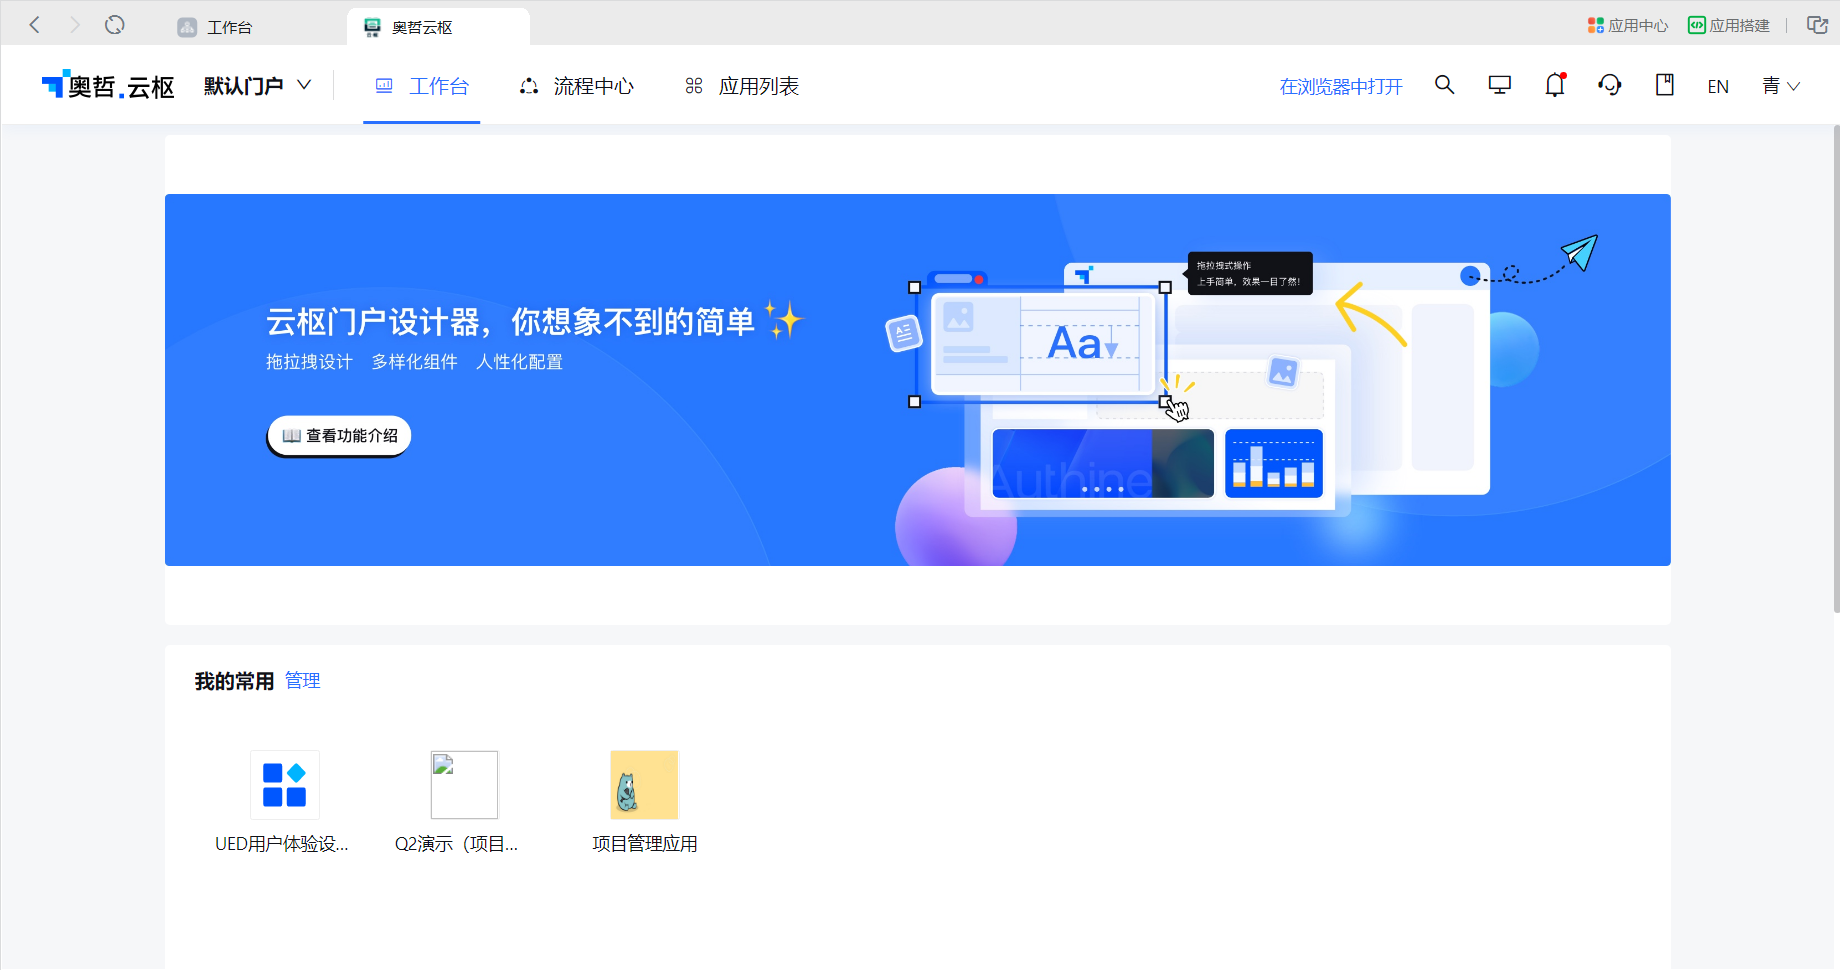
Task: Open the Q2演示 app icon
Action: tap(464, 785)
